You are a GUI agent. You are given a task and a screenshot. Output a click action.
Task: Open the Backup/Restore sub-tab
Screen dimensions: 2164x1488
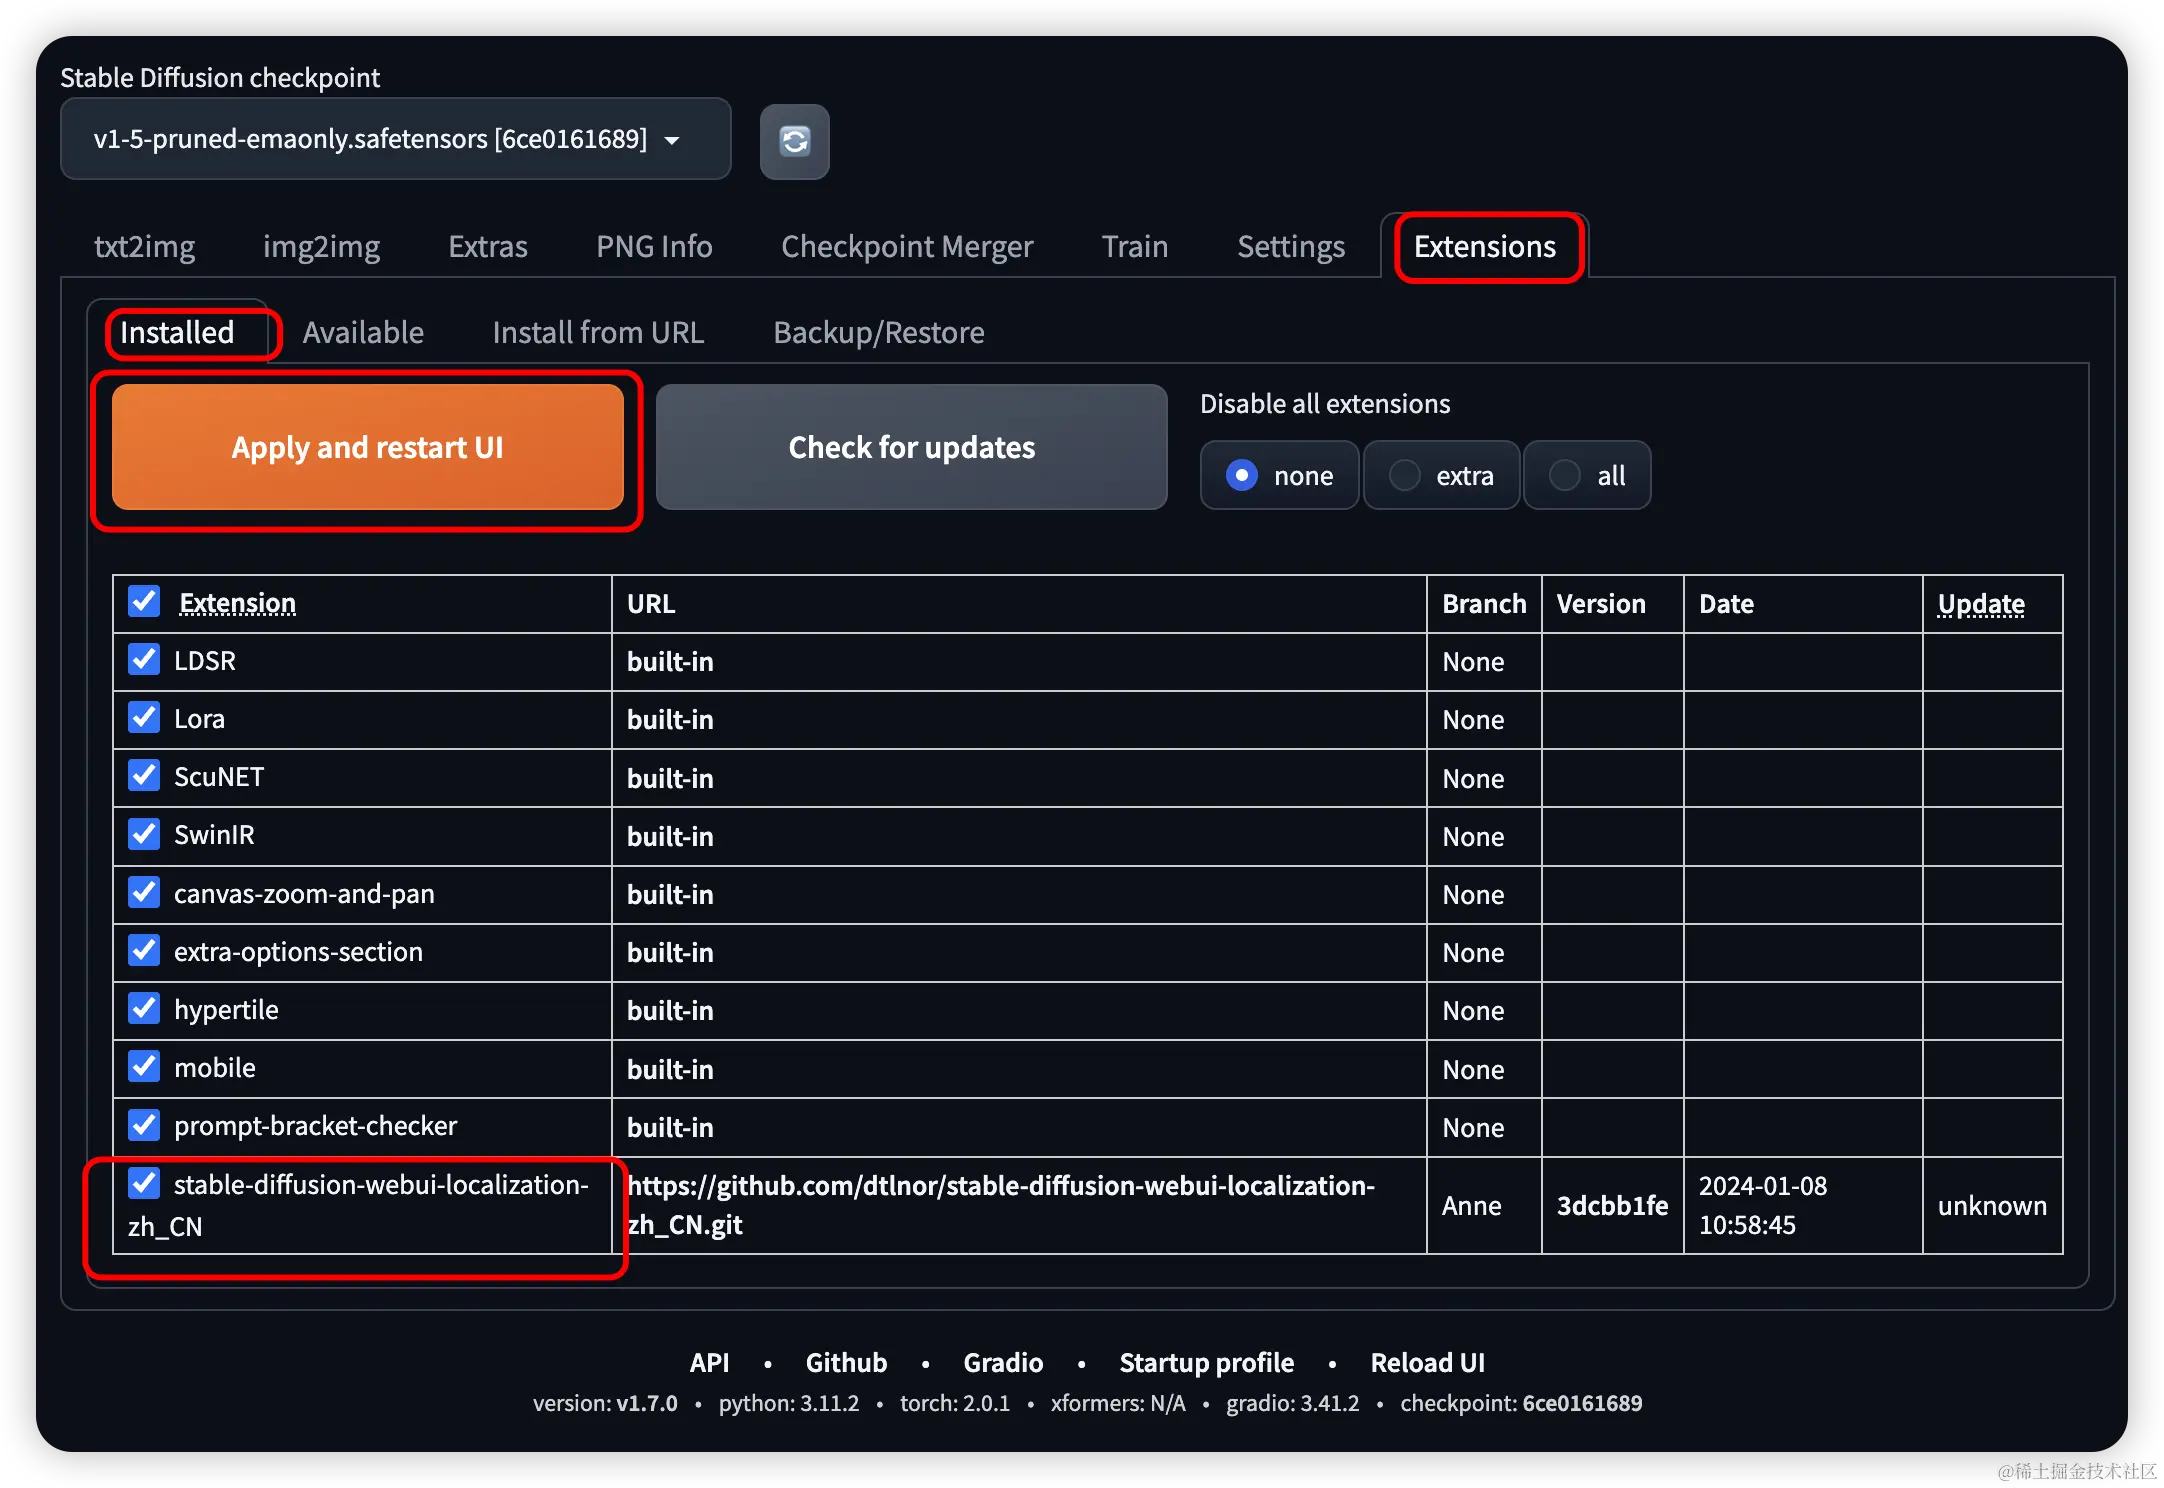tap(879, 332)
